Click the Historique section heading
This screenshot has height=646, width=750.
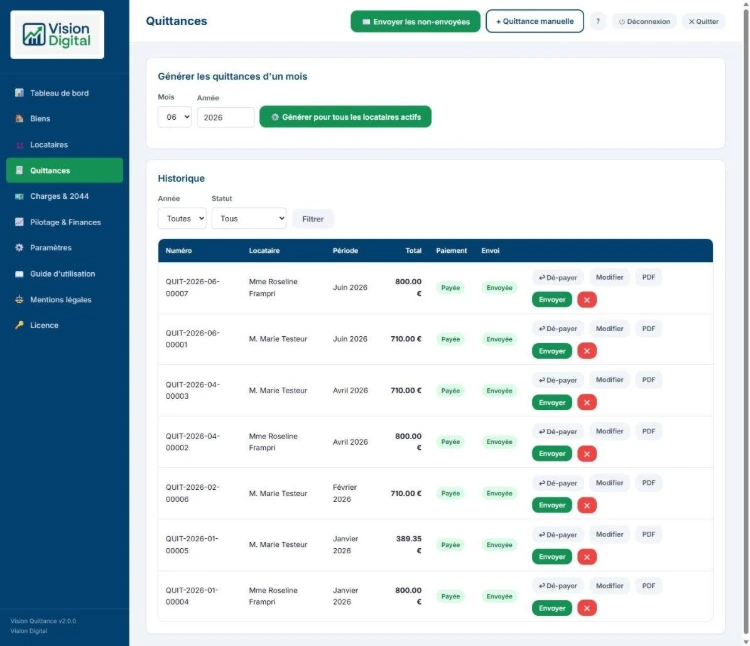(x=181, y=178)
